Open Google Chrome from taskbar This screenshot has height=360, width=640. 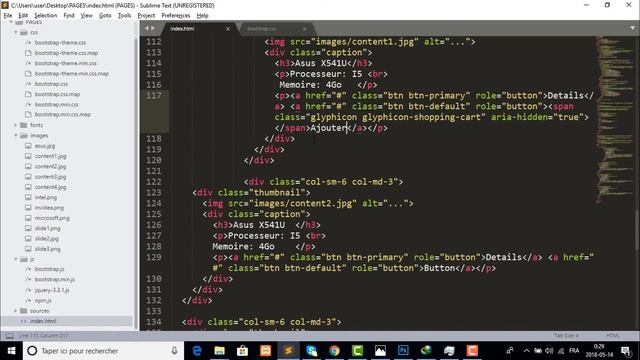334,351
